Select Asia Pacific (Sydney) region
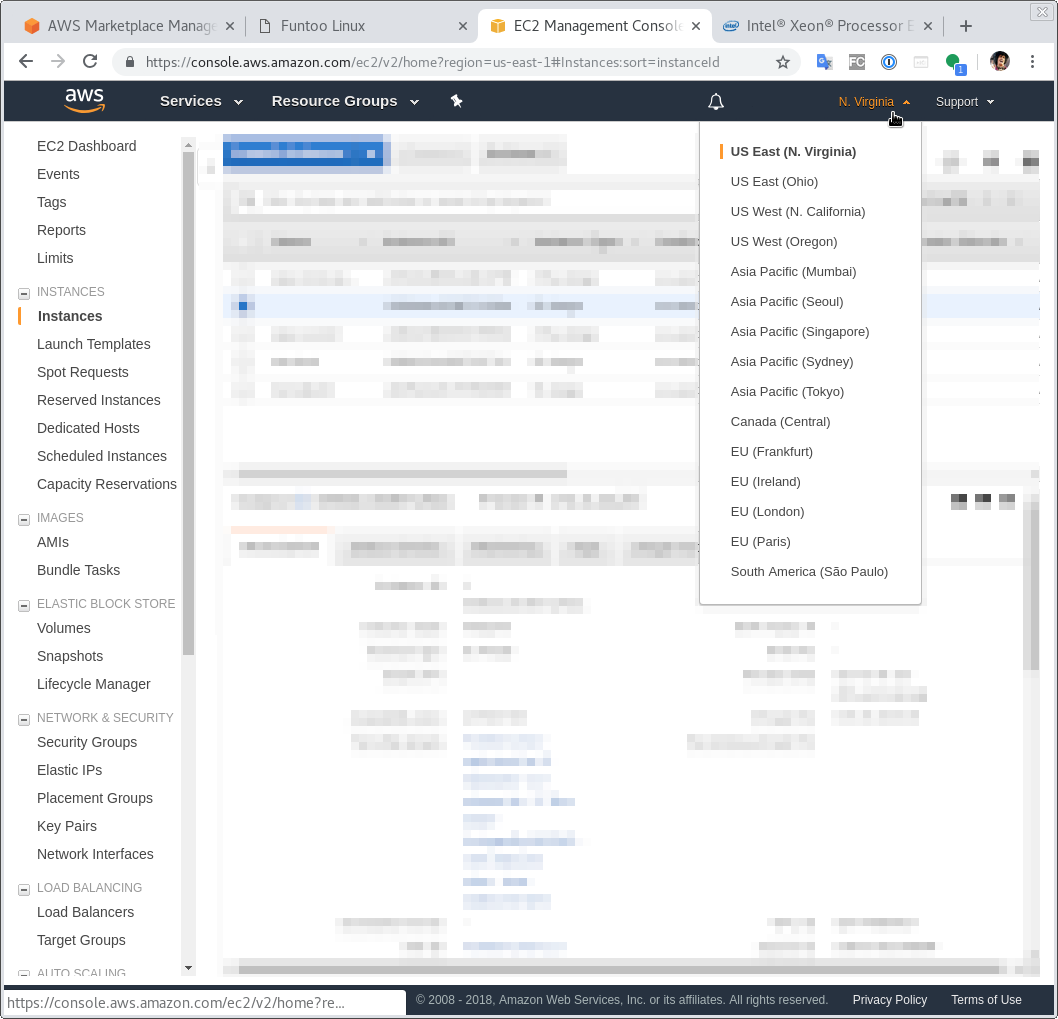 click(x=791, y=362)
